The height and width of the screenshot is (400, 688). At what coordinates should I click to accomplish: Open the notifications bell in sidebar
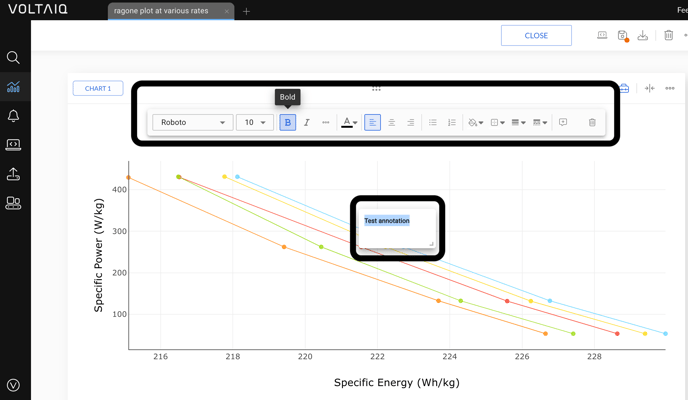[x=13, y=116]
